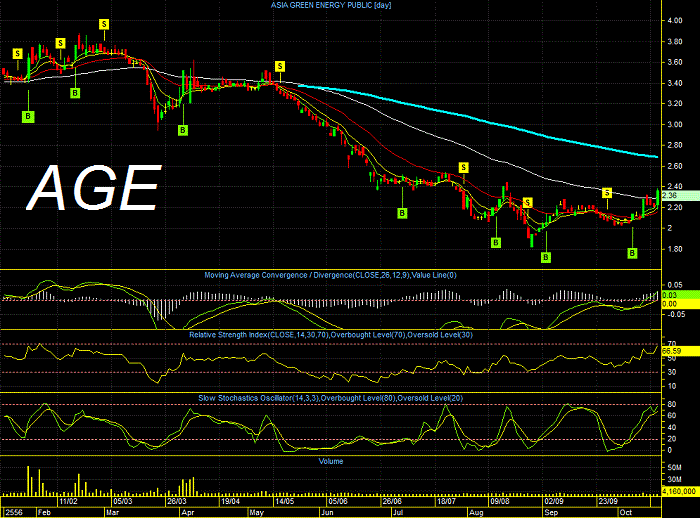Click the 1.80 price axis label
Image resolution: width=700 pixels, height=518 pixels.
coord(675,249)
